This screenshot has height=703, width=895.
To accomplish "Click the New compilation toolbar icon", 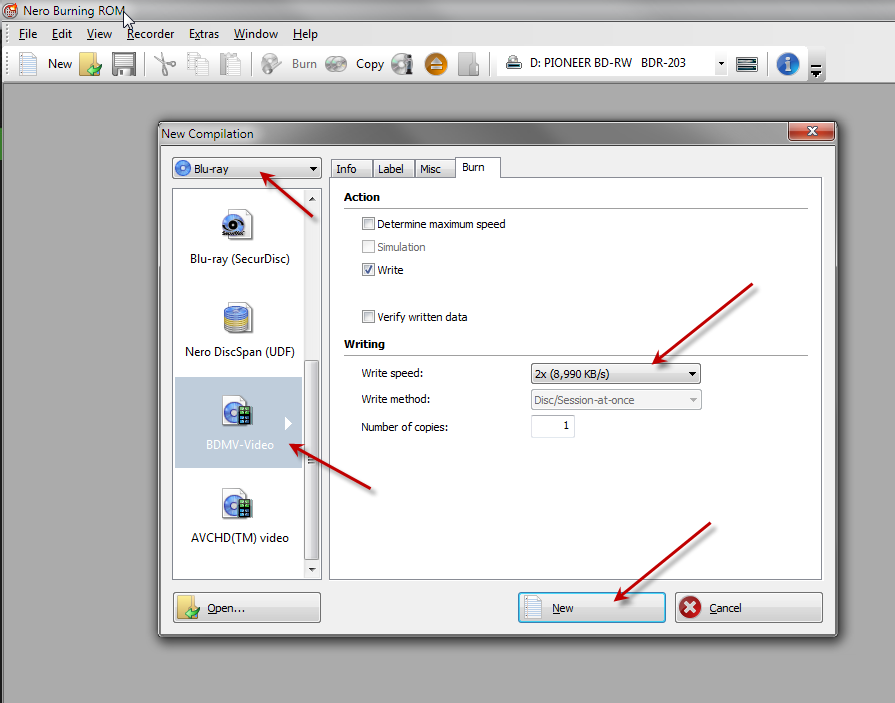I will (28, 64).
